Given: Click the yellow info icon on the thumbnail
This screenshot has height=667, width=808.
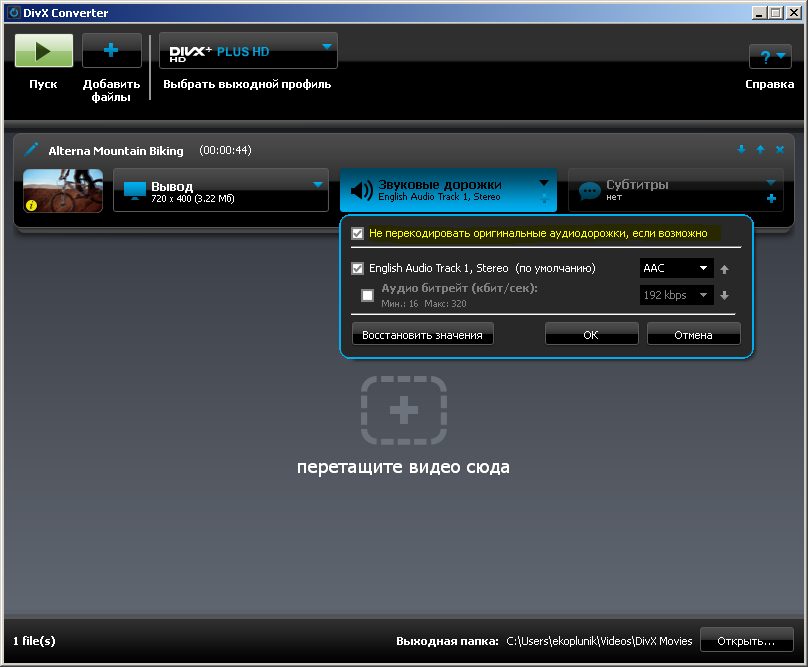Looking at the screenshot, I should pyautogui.click(x=31, y=205).
